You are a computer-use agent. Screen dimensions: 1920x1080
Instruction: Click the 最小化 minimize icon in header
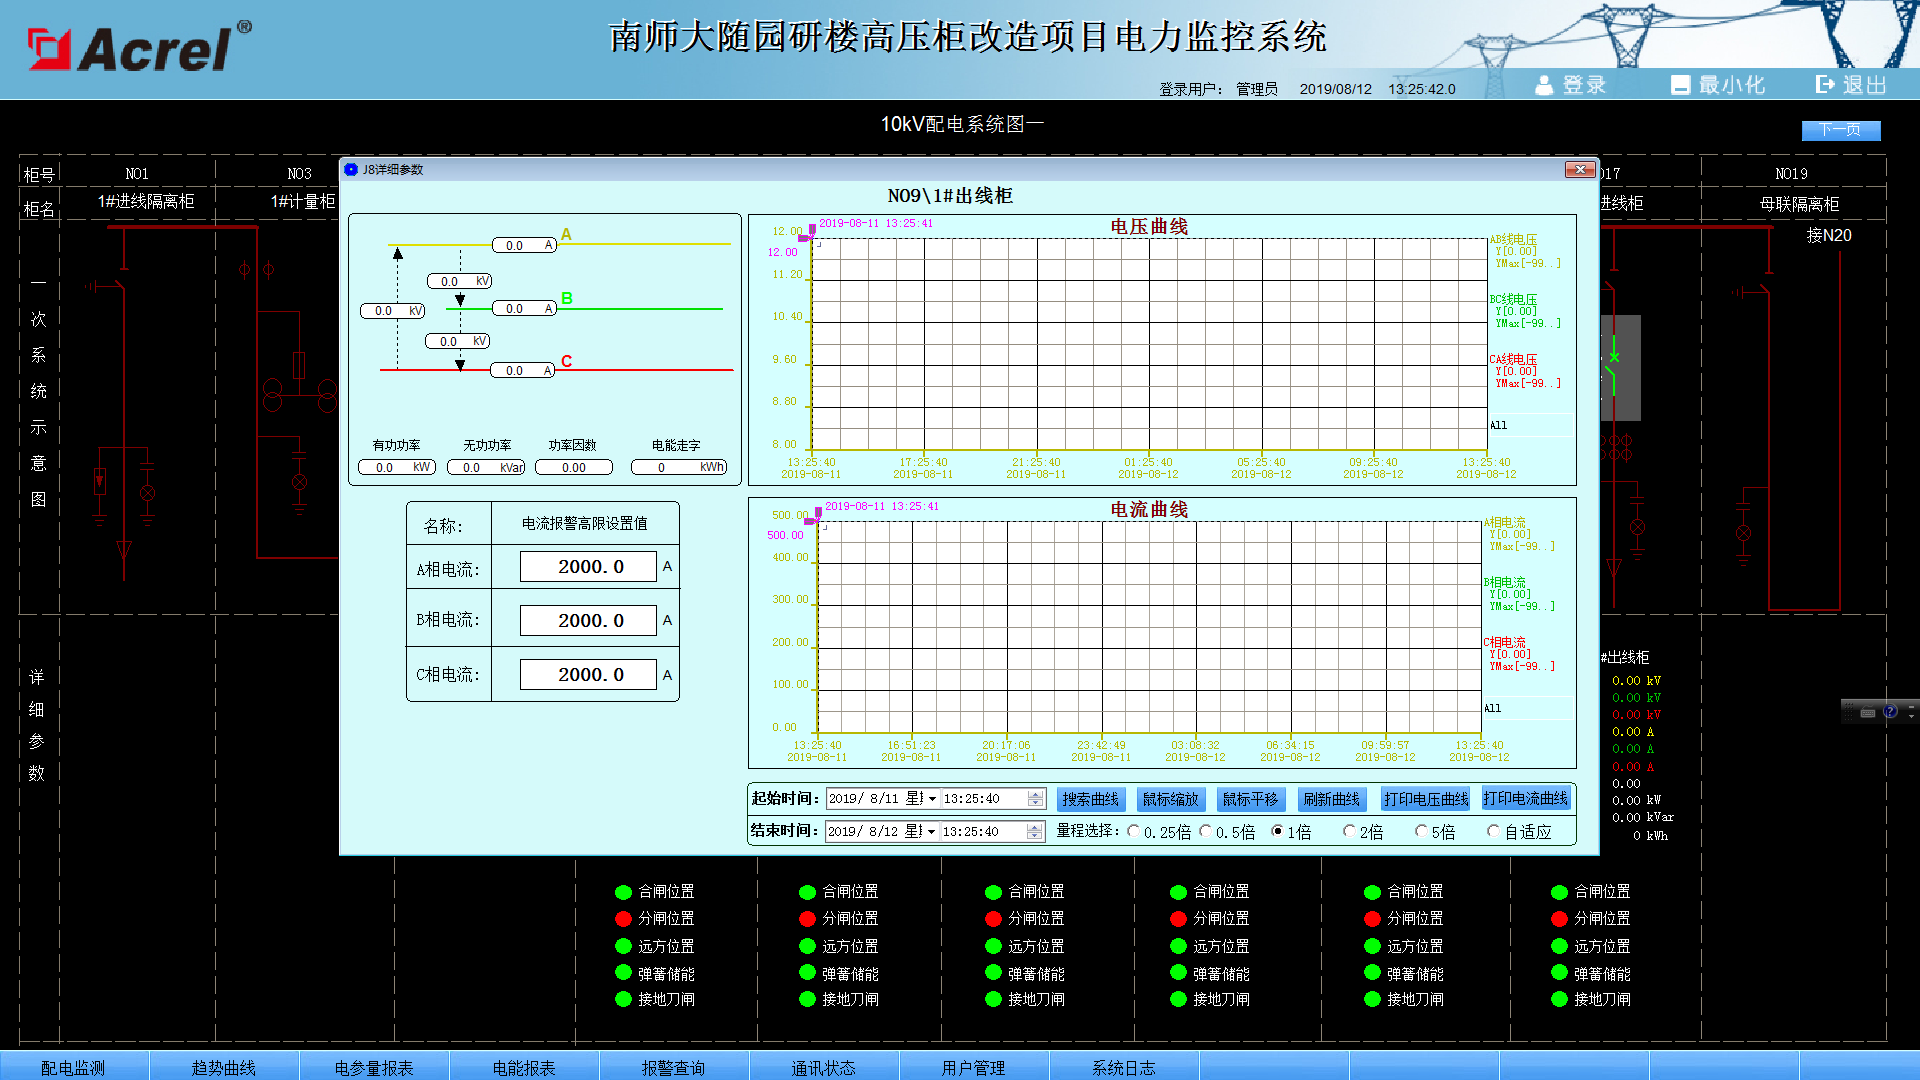click(x=1680, y=85)
